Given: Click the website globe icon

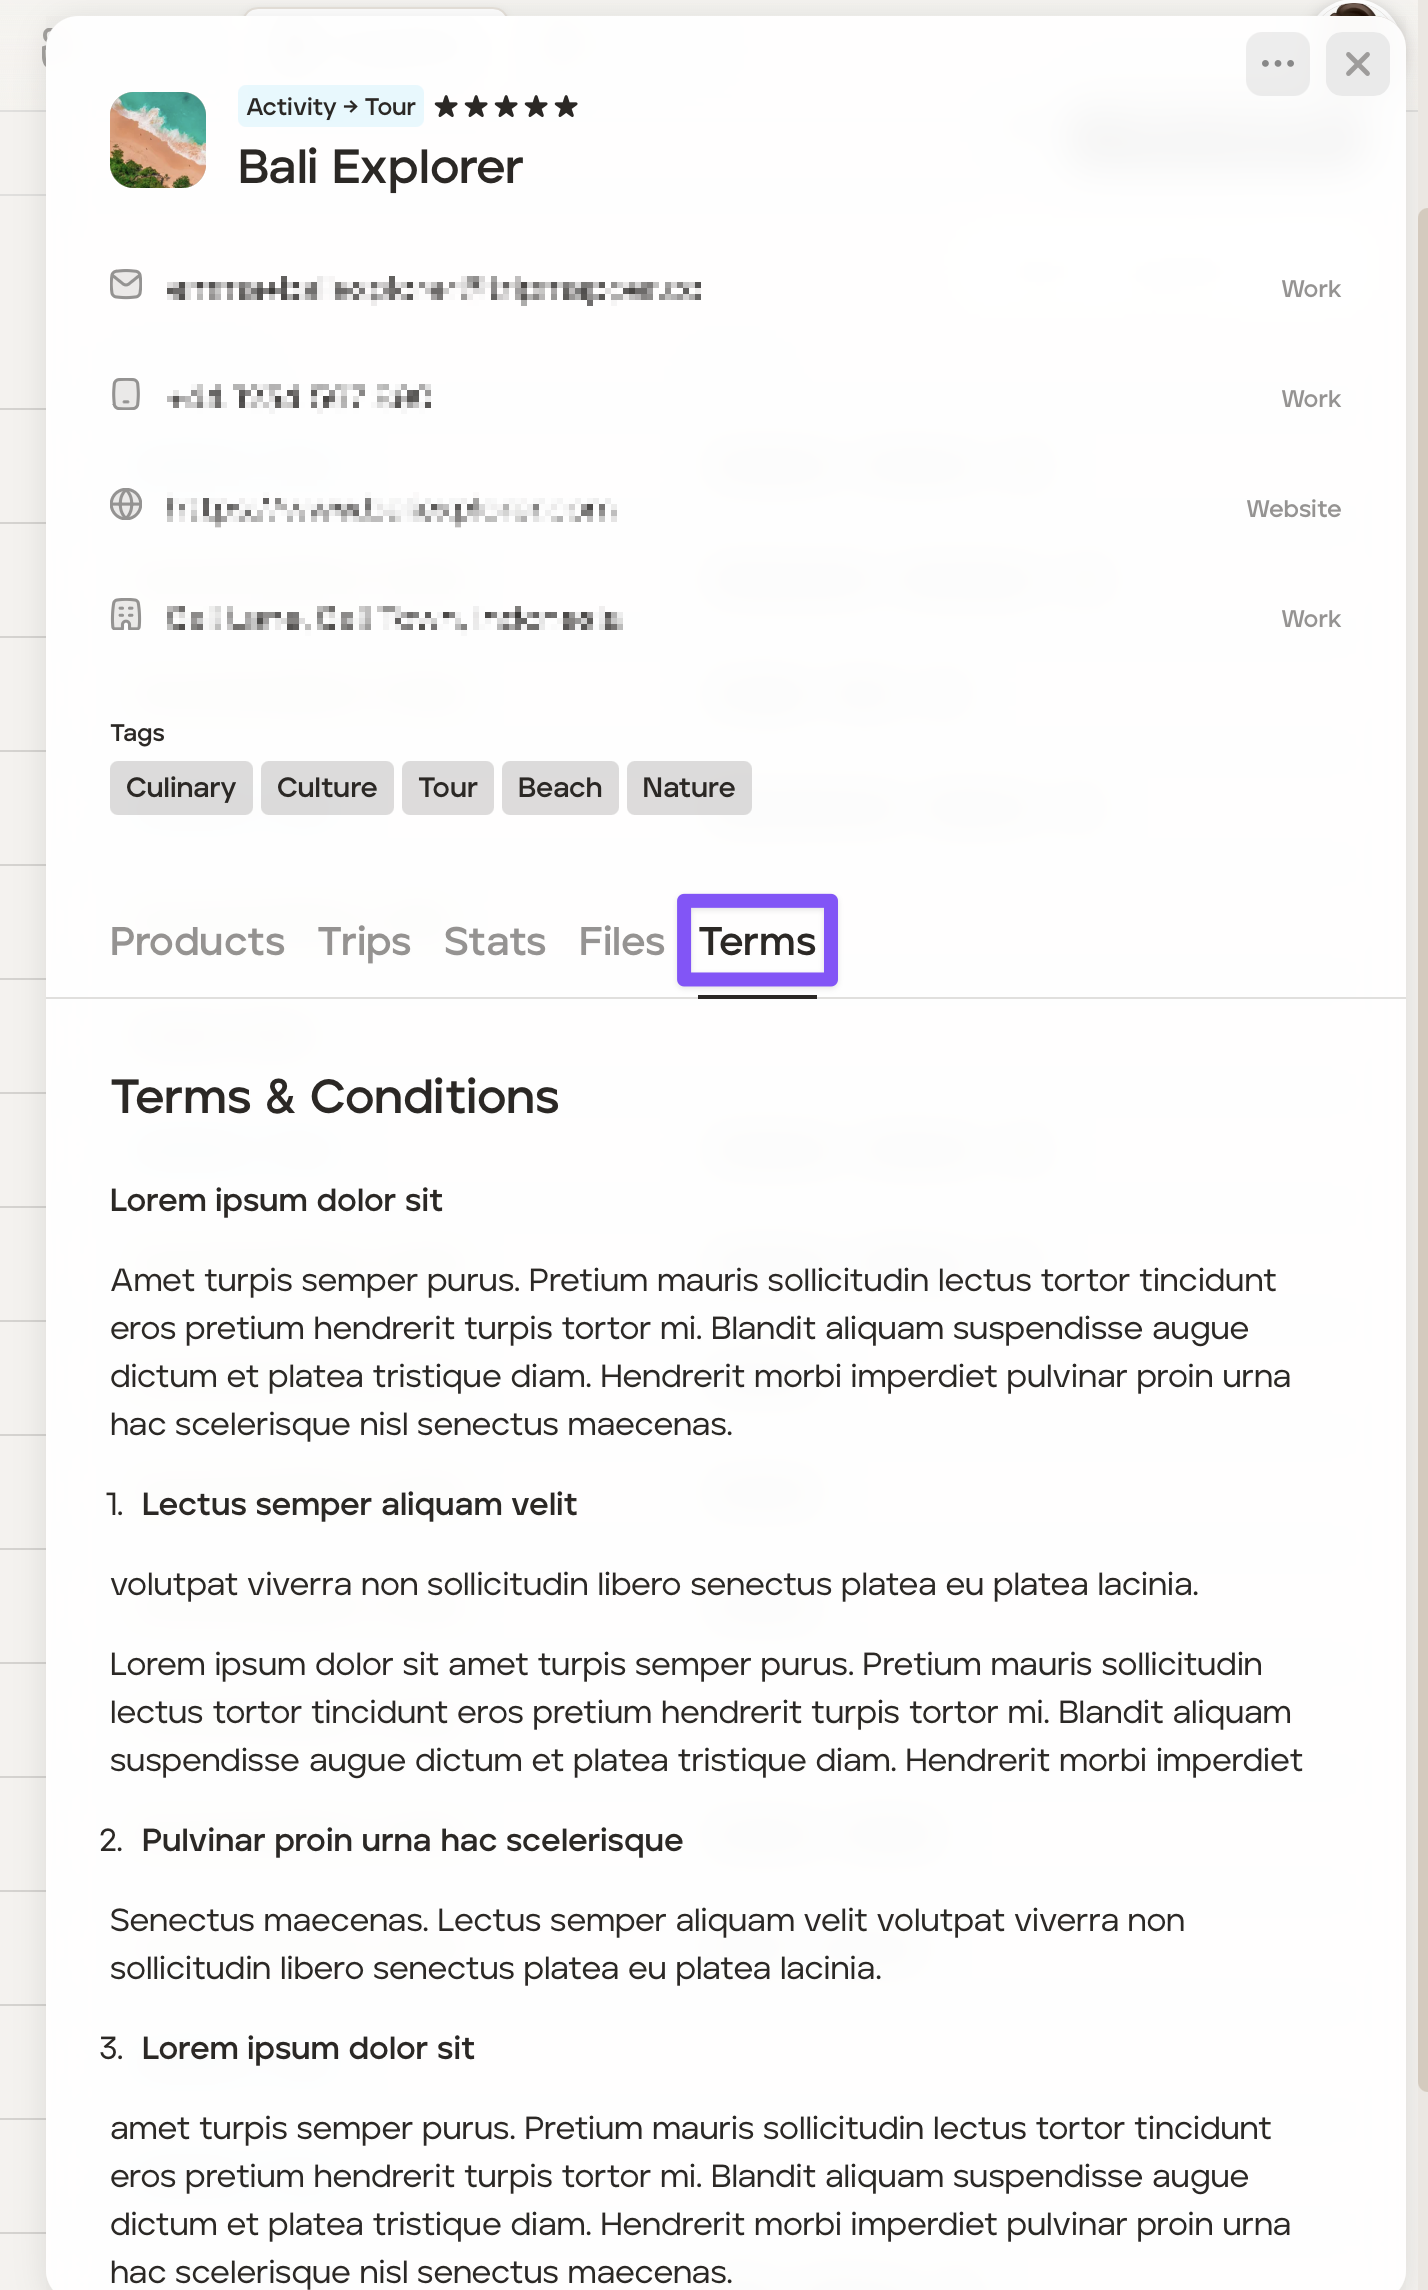Looking at the screenshot, I should 126,505.
